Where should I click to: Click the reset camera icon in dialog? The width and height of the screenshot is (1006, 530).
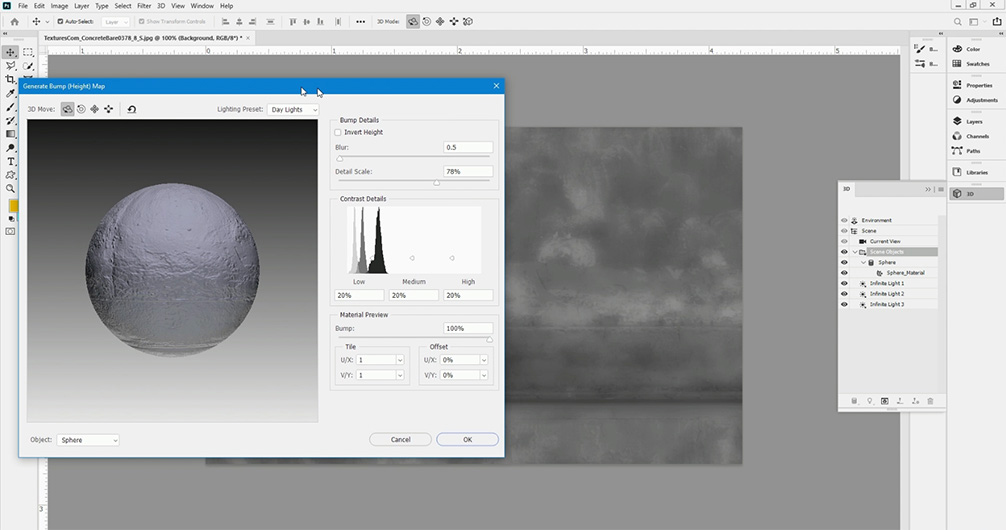click(132, 109)
